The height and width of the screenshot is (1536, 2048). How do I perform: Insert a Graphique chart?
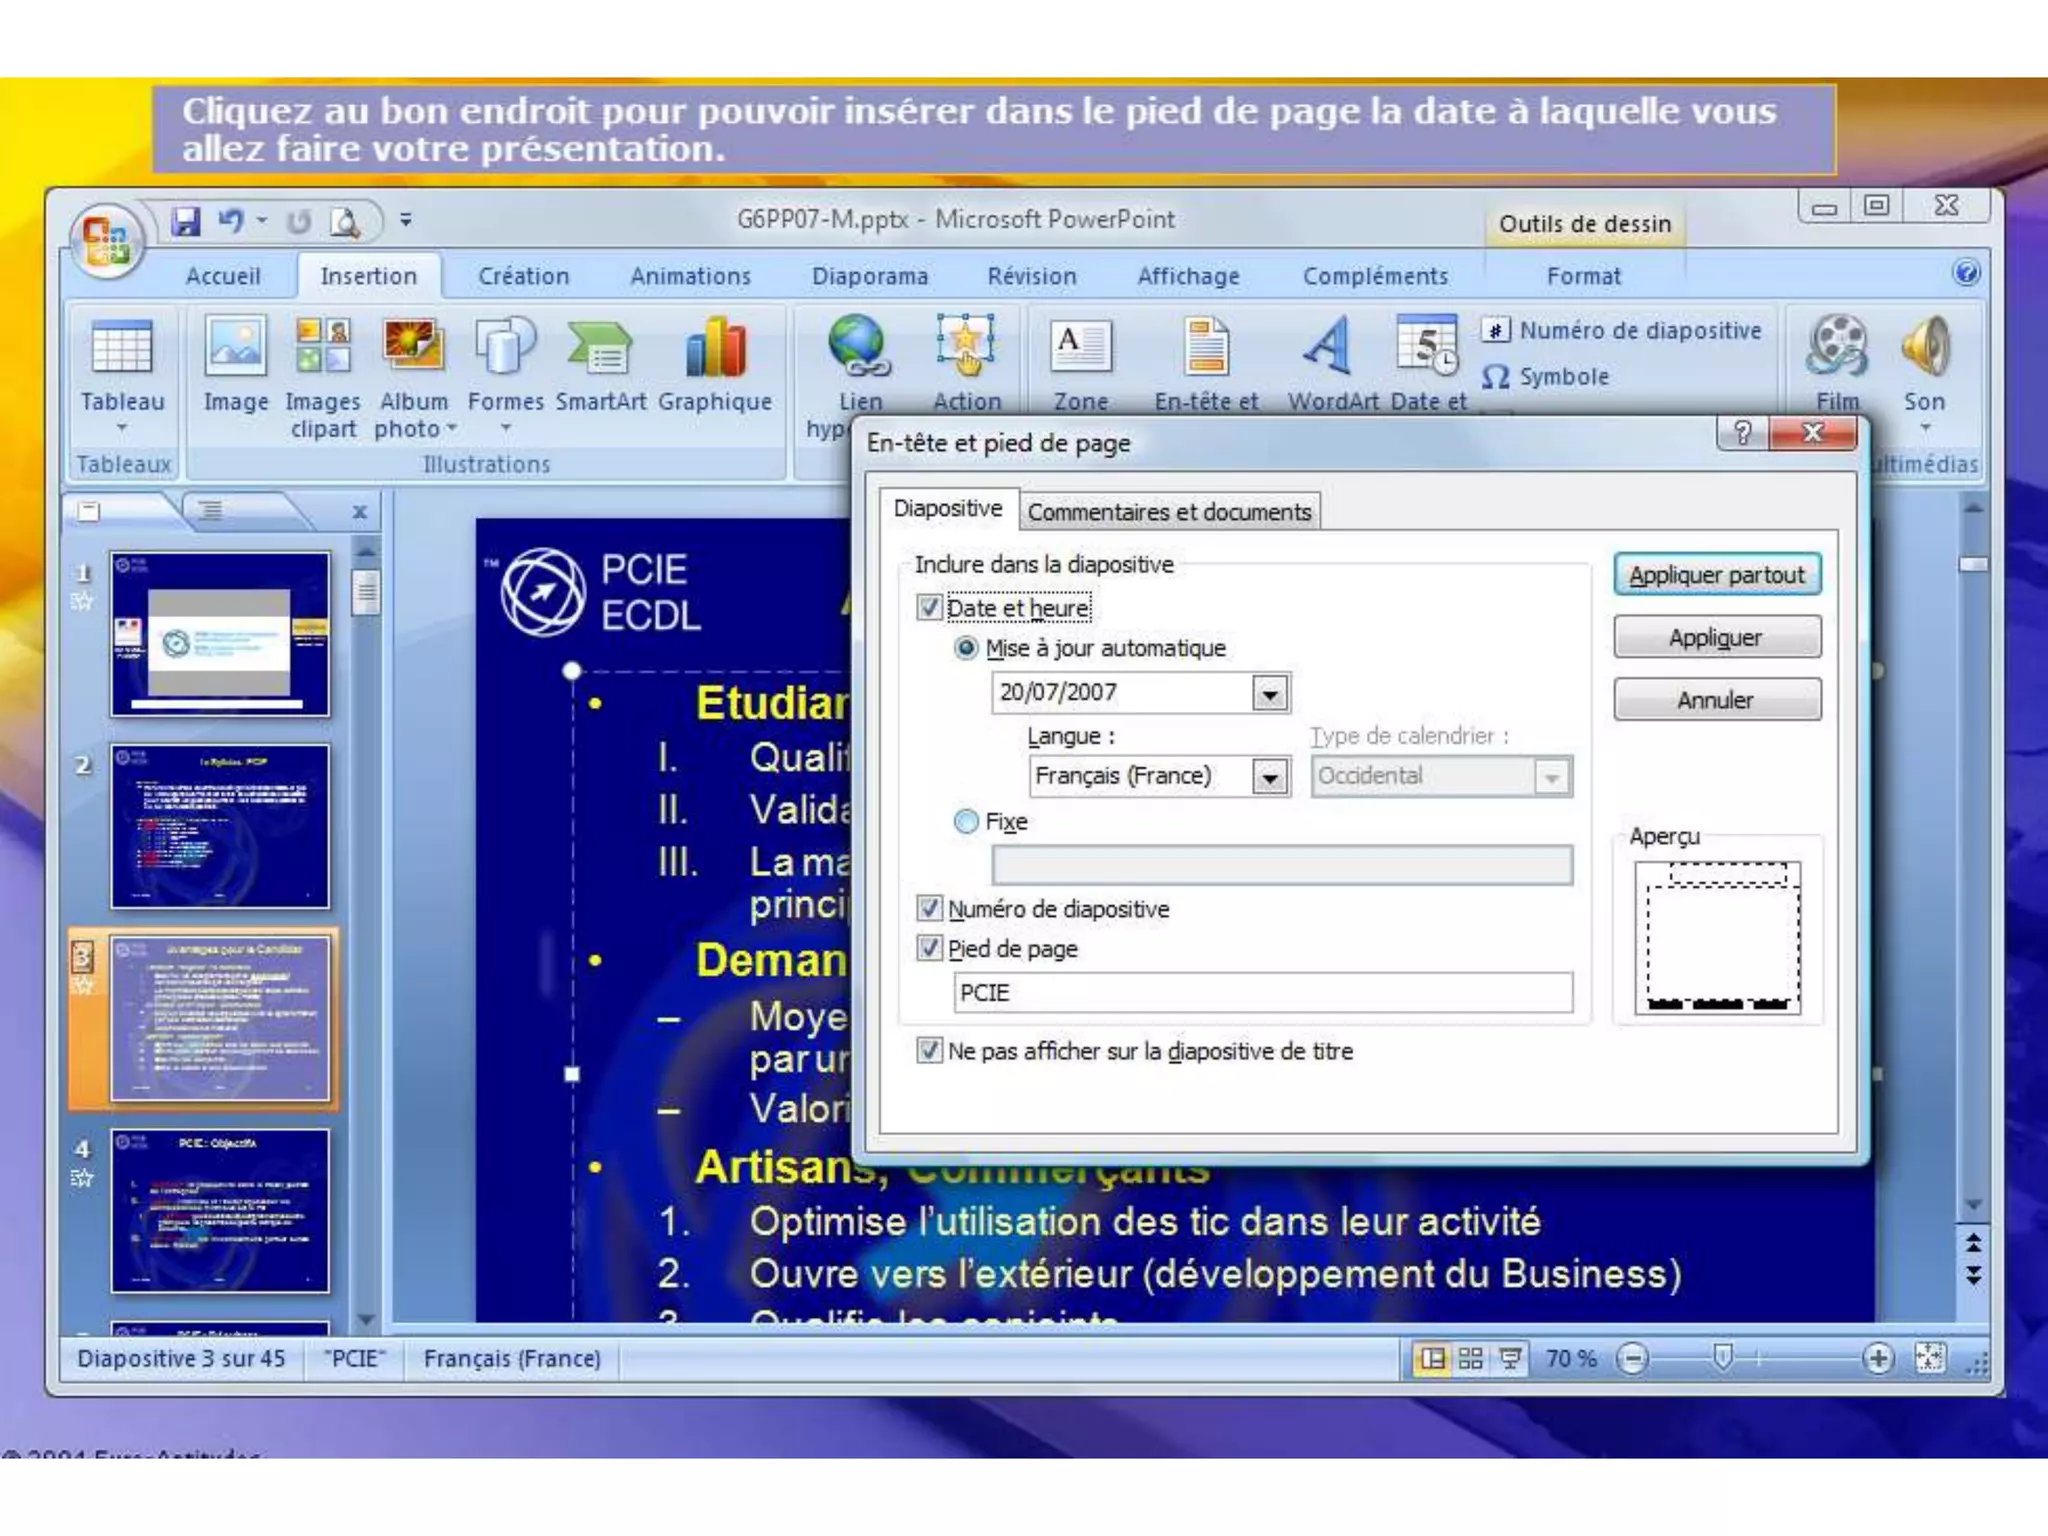[x=715, y=365]
